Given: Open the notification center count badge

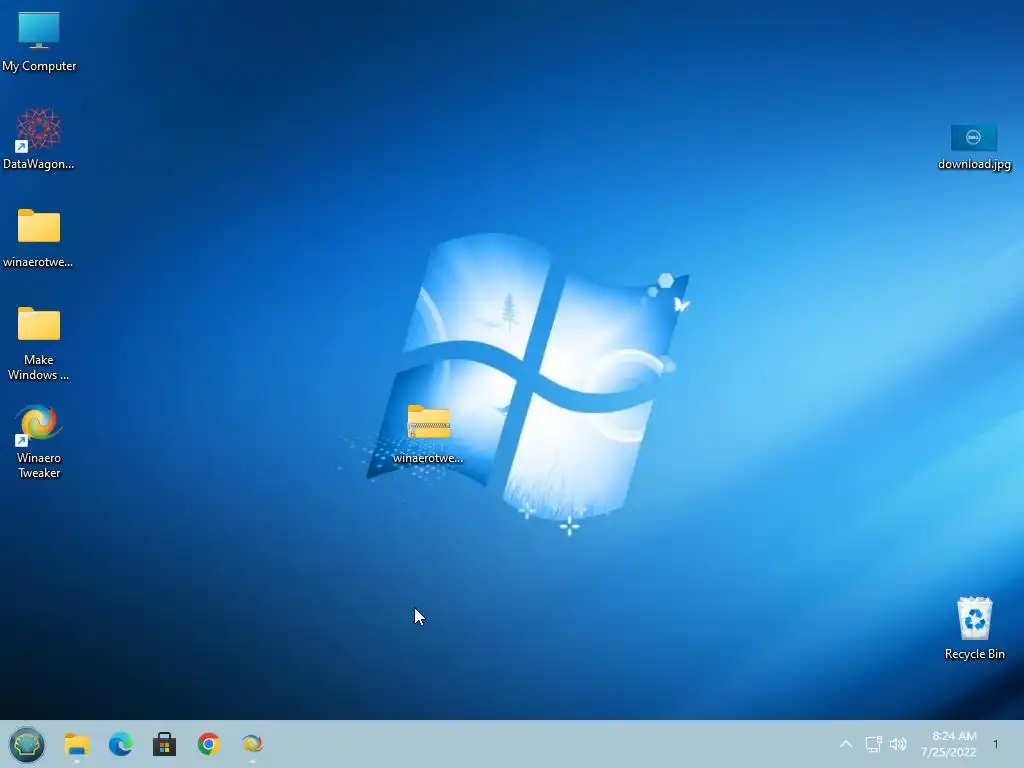Looking at the screenshot, I should [x=996, y=744].
